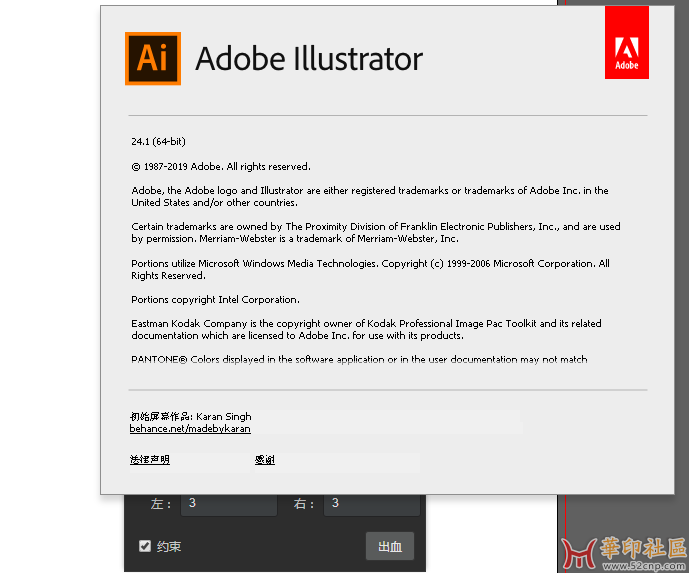Click the version text 24.1 (64-bit)
Viewport: 689px width, 573px height.
158,141
